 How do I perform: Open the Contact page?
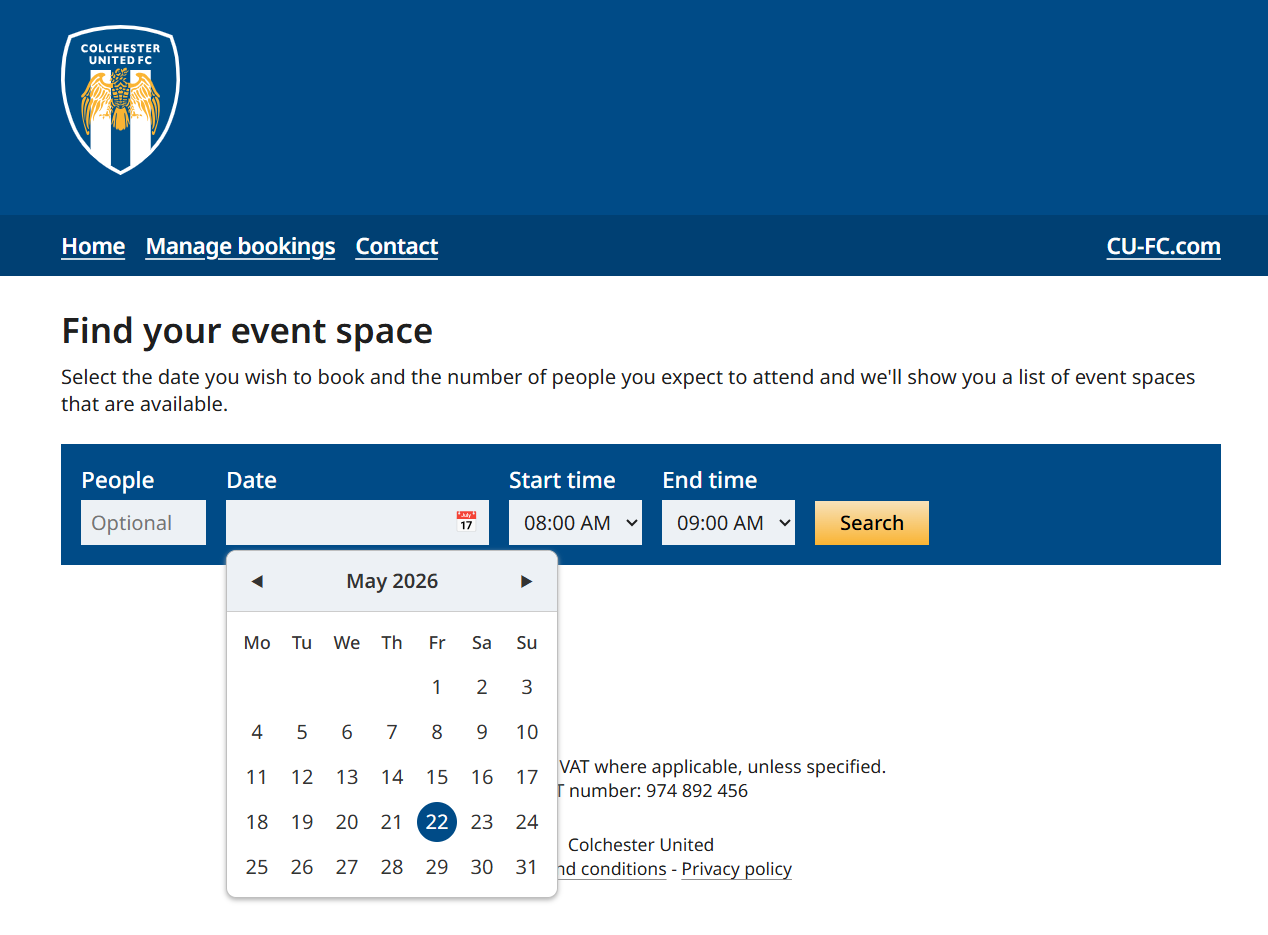[x=397, y=246]
